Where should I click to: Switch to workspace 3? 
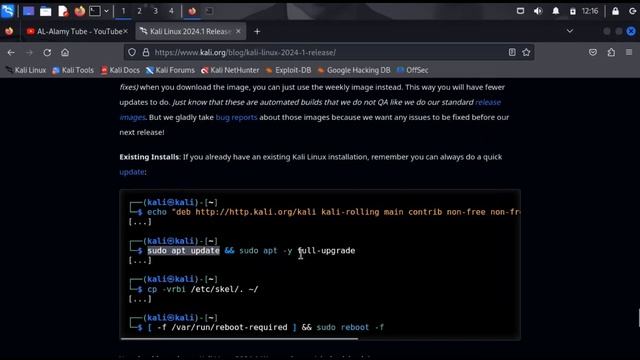[x=155, y=11]
